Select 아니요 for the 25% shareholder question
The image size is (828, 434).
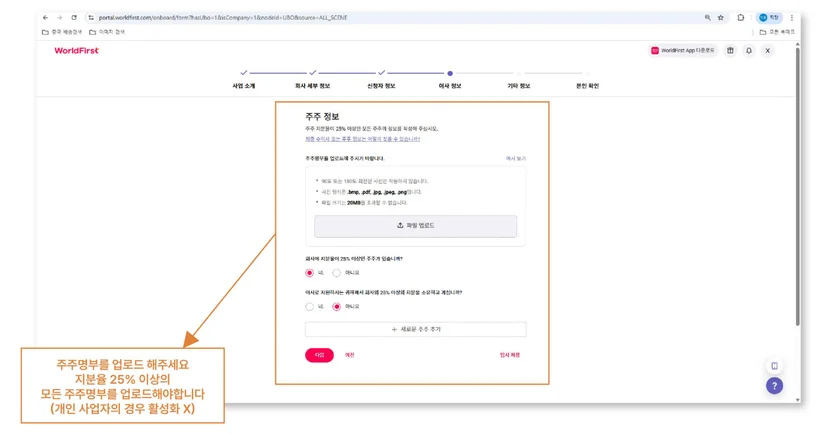click(x=336, y=273)
